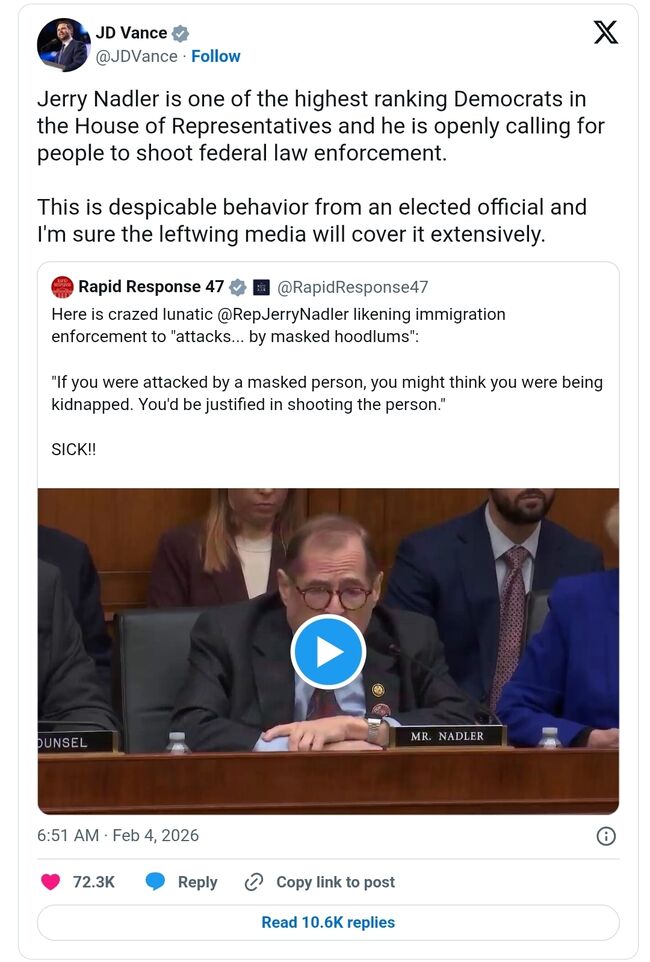Click Read 10.6K replies button
650x962 pixels.
[x=328, y=922]
